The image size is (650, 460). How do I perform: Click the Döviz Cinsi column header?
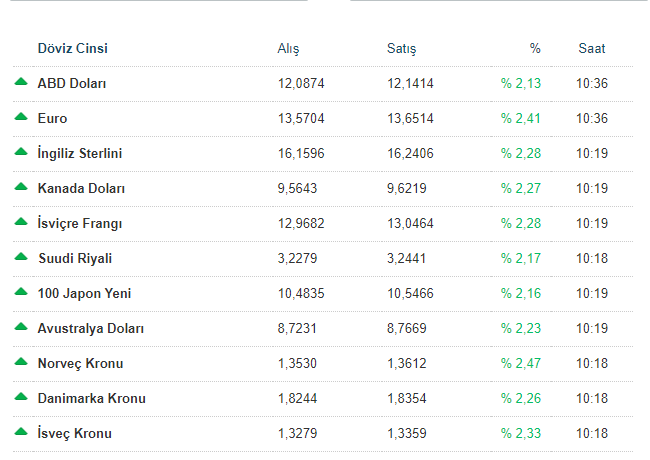click(73, 48)
